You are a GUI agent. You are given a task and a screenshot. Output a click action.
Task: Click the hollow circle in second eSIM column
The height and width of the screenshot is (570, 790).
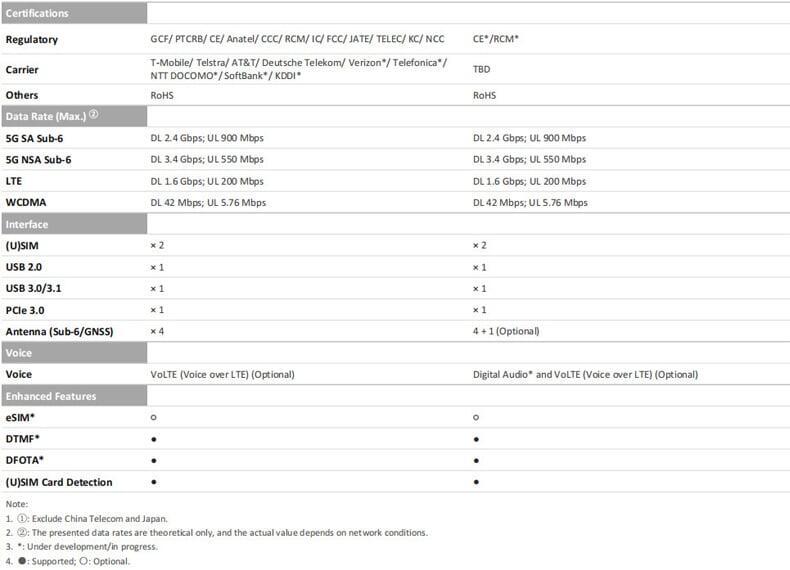(476, 417)
